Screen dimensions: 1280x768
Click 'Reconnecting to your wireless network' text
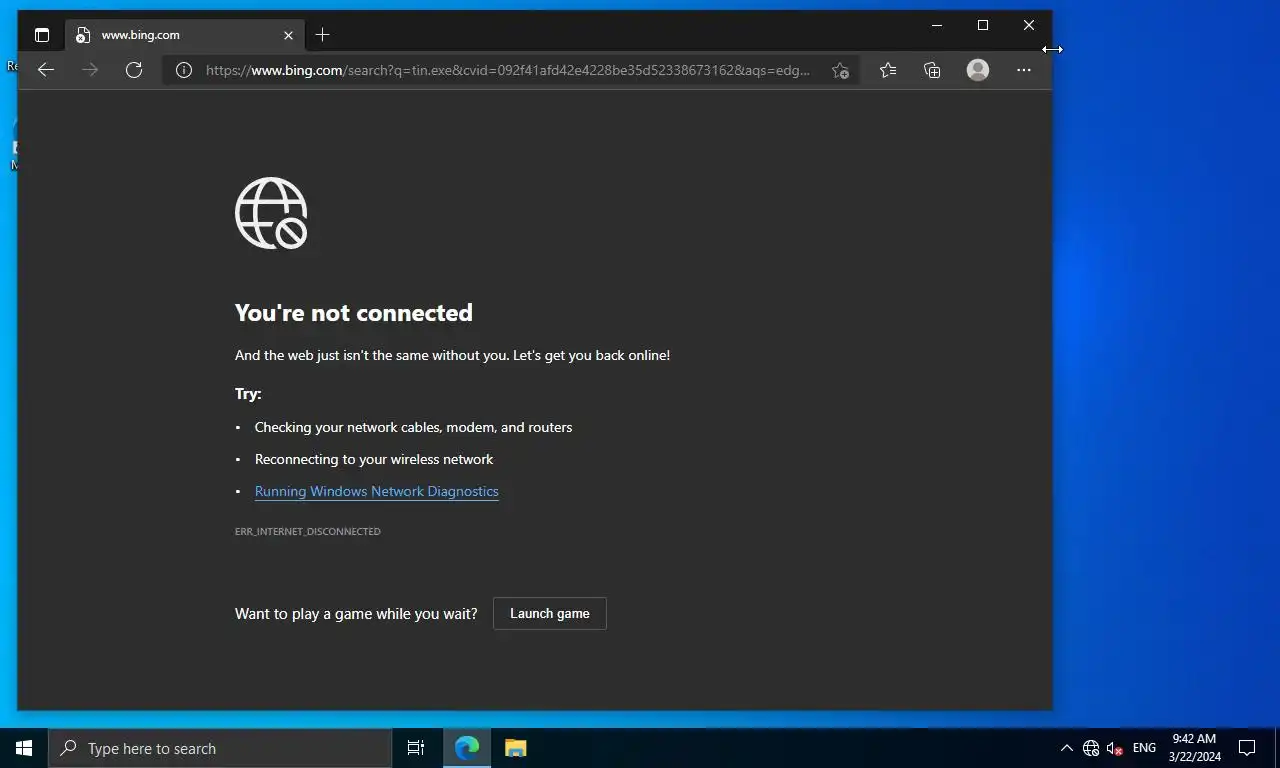(374, 459)
